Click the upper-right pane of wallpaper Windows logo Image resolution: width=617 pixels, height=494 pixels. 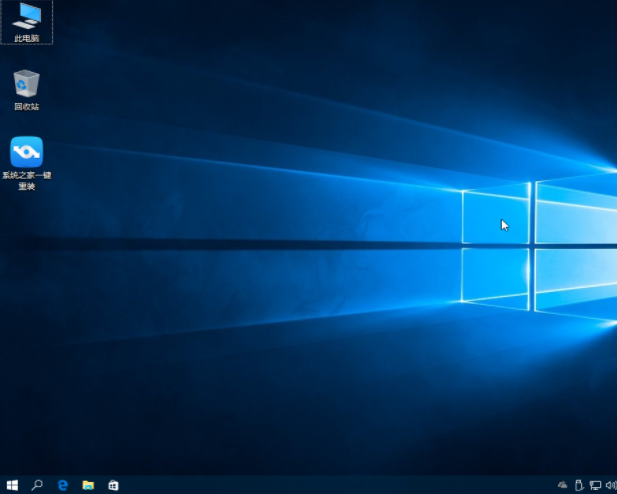point(575,210)
